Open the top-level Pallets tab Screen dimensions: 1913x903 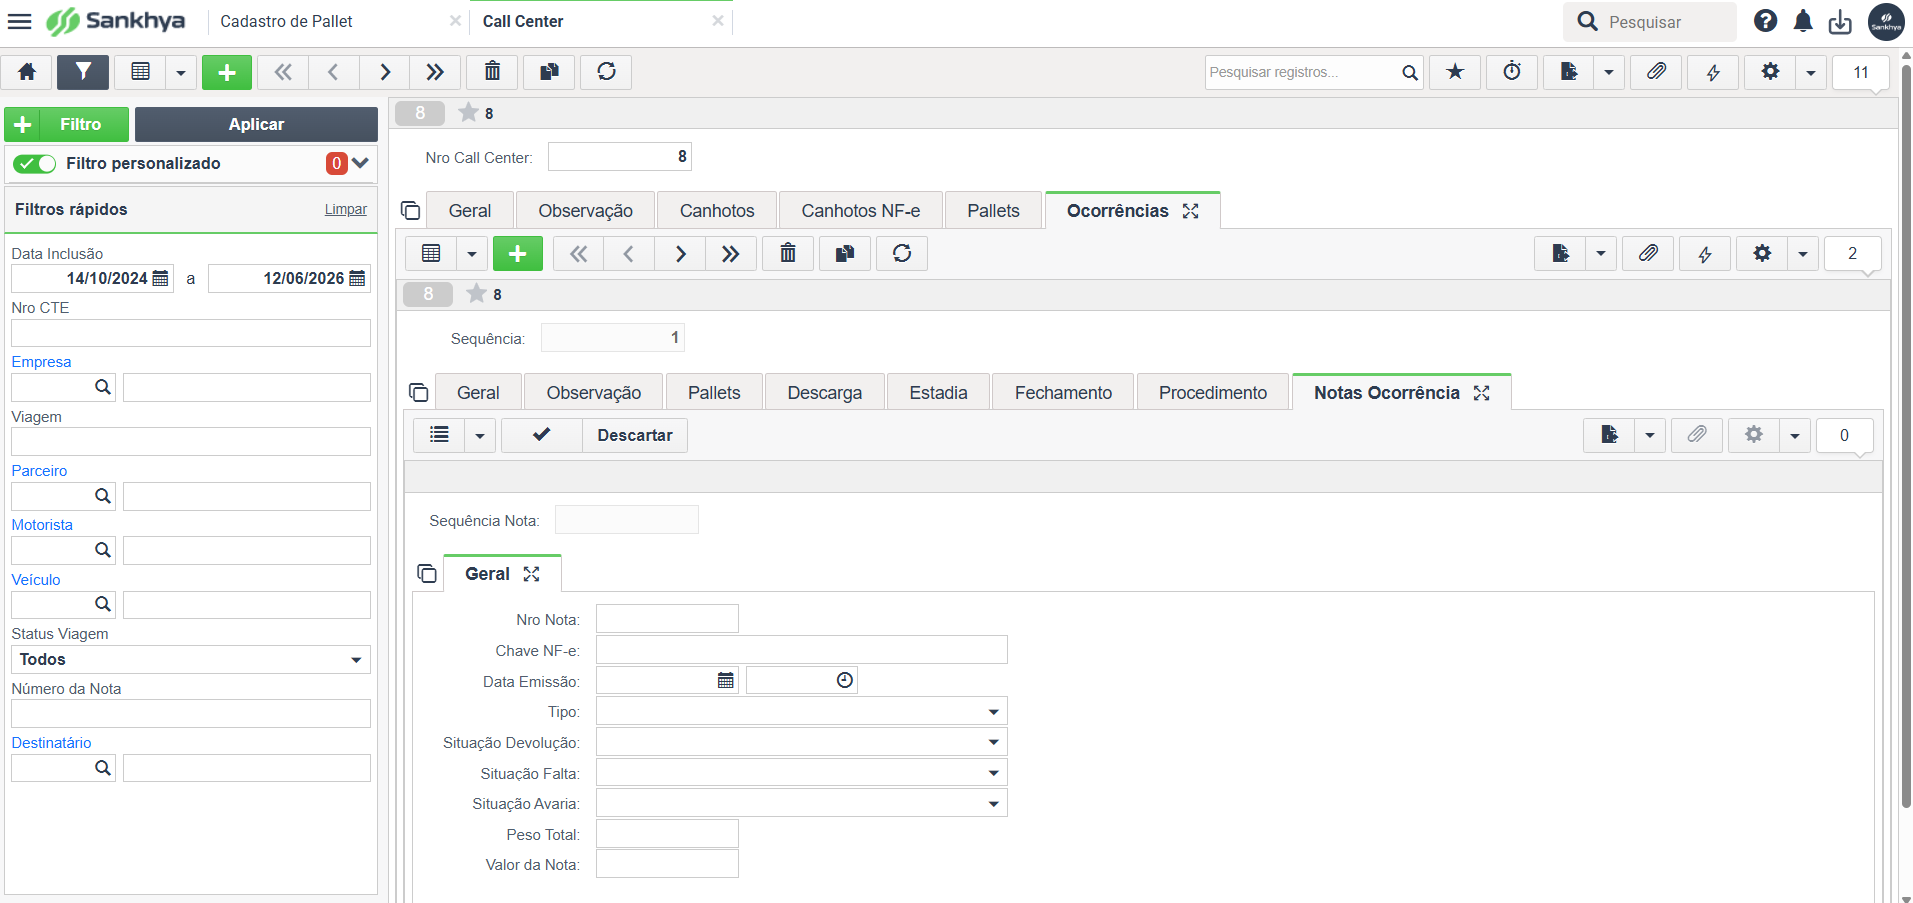[x=993, y=211]
